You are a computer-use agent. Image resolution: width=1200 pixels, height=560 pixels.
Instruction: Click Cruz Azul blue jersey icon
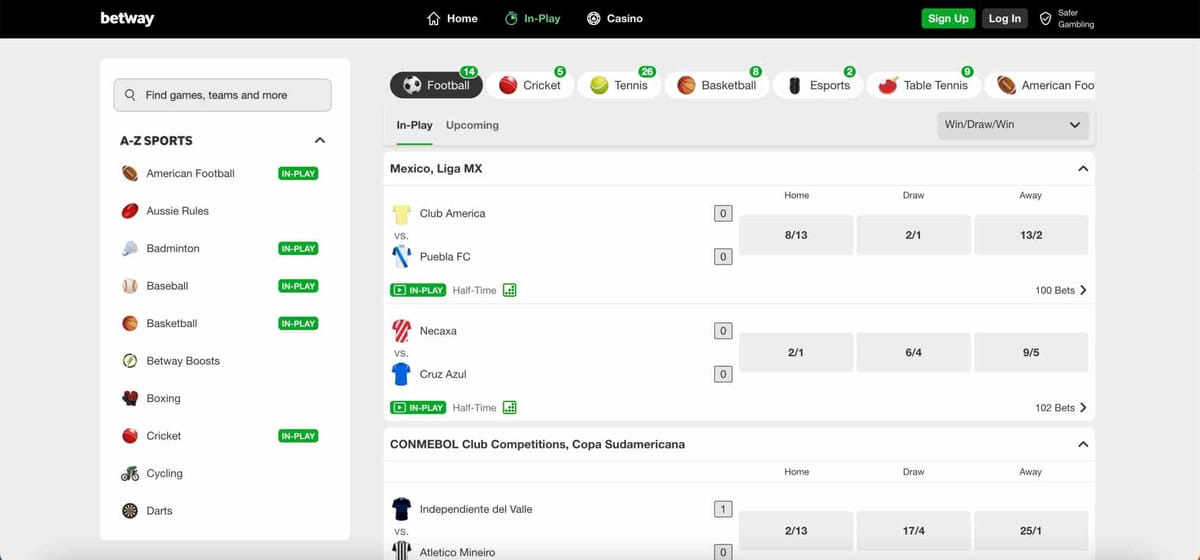[401, 374]
